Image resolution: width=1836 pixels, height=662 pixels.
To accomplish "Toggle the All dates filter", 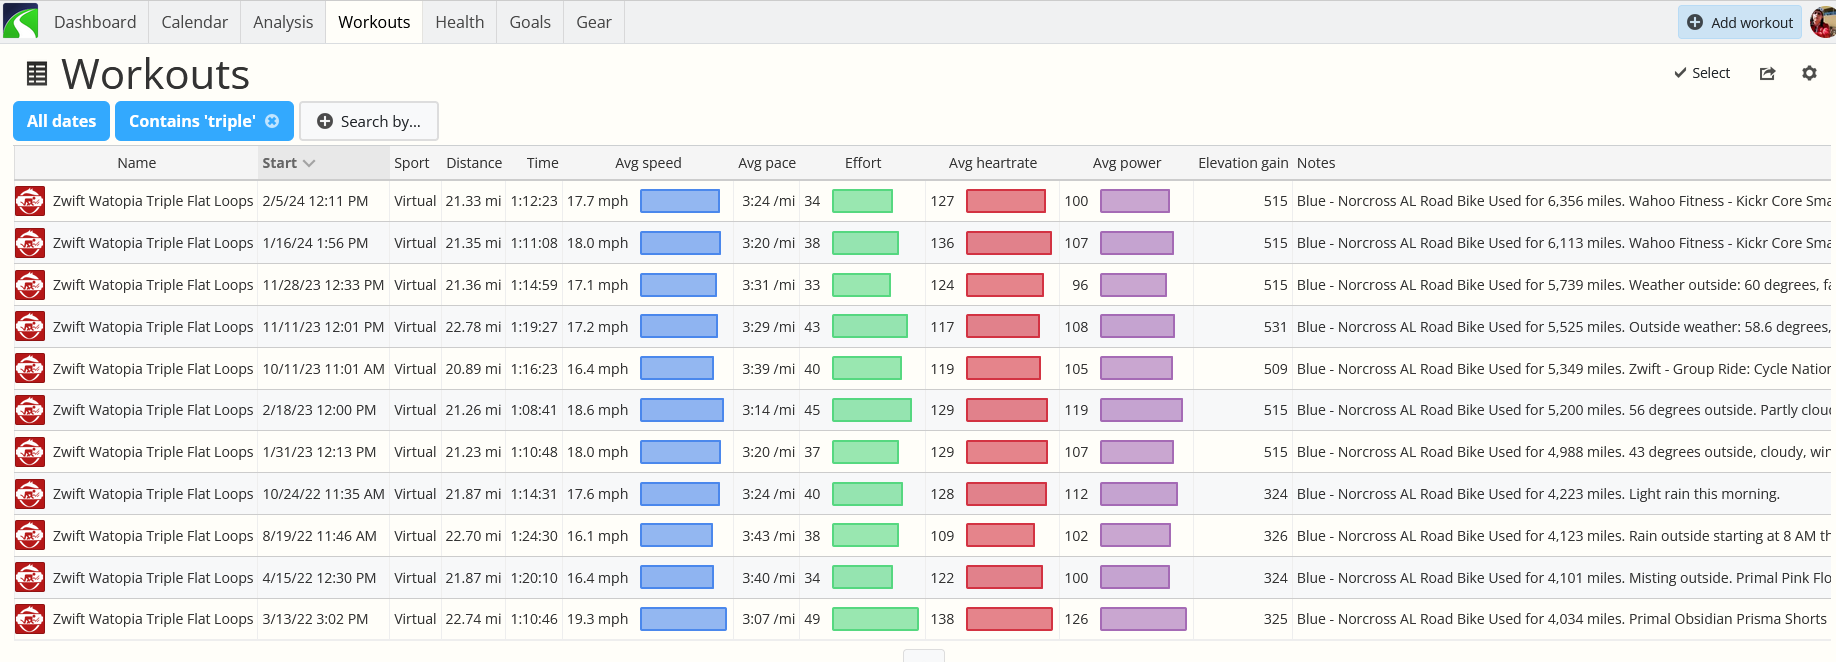I will pyautogui.click(x=61, y=121).
